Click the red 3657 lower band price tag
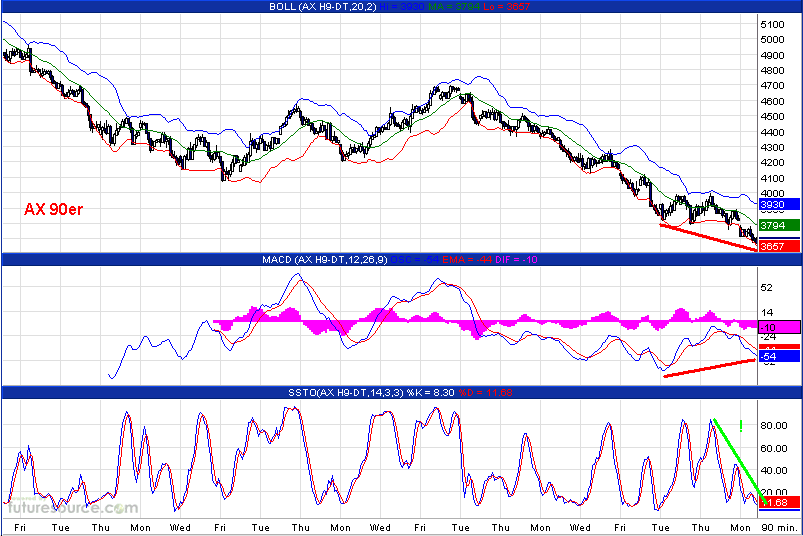The image size is (803, 536). coord(779,246)
